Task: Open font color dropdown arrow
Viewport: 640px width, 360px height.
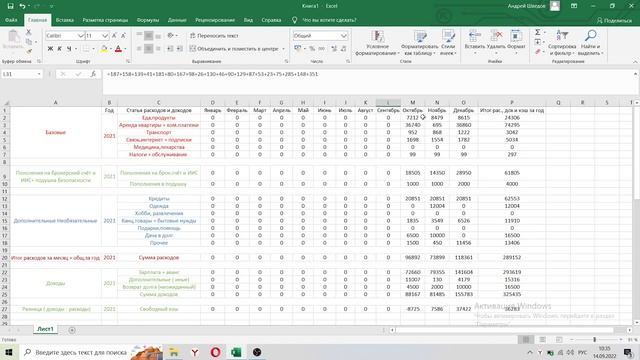Action: point(125,49)
